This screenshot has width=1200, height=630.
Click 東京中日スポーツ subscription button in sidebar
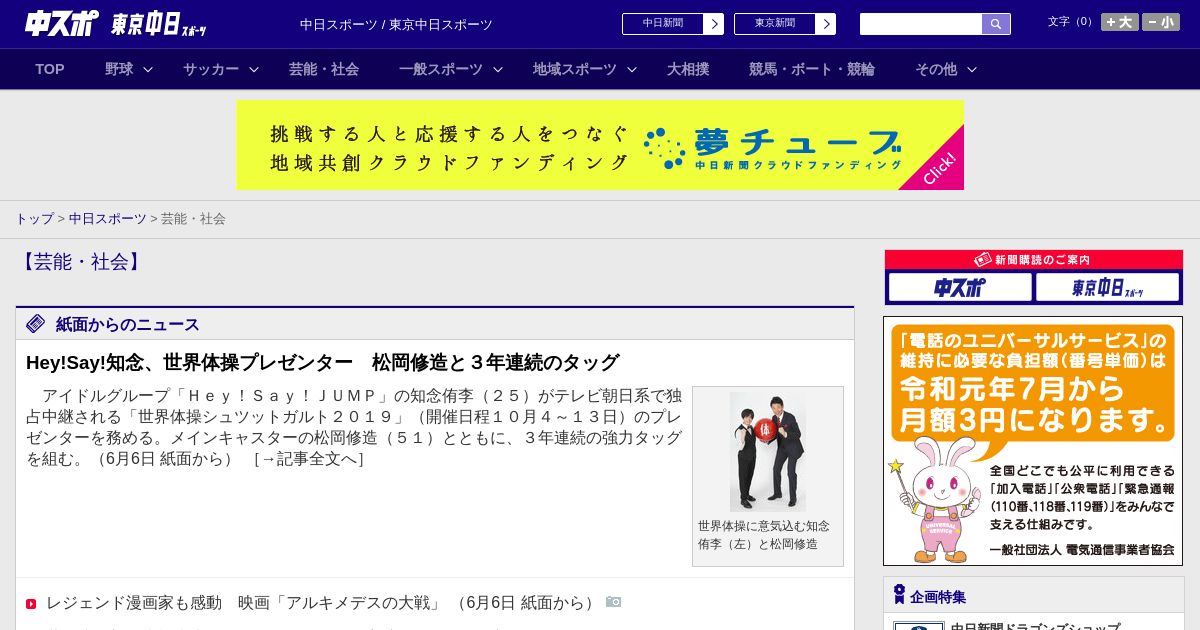pyautogui.click(x=1107, y=288)
